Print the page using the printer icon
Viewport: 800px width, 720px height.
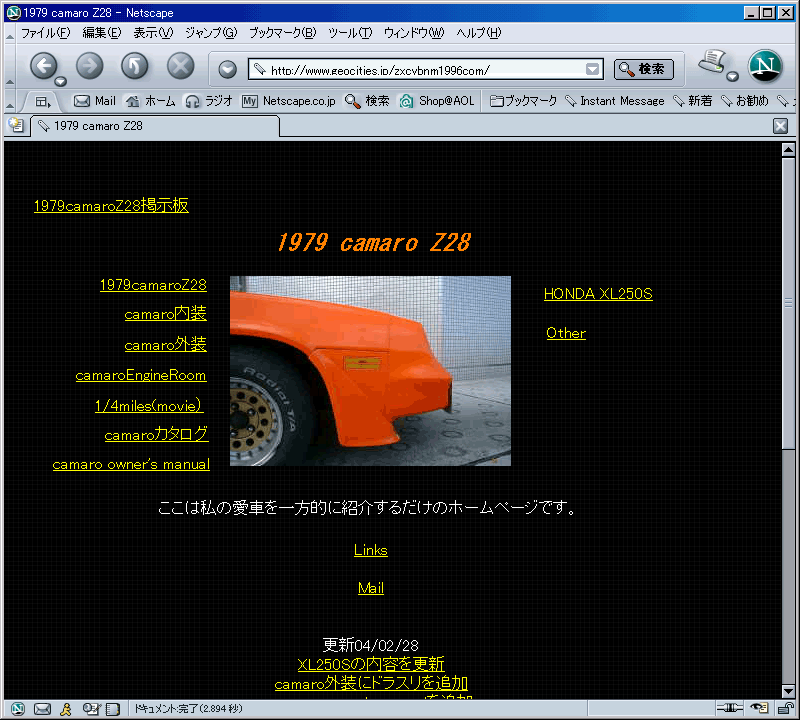[713, 62]
